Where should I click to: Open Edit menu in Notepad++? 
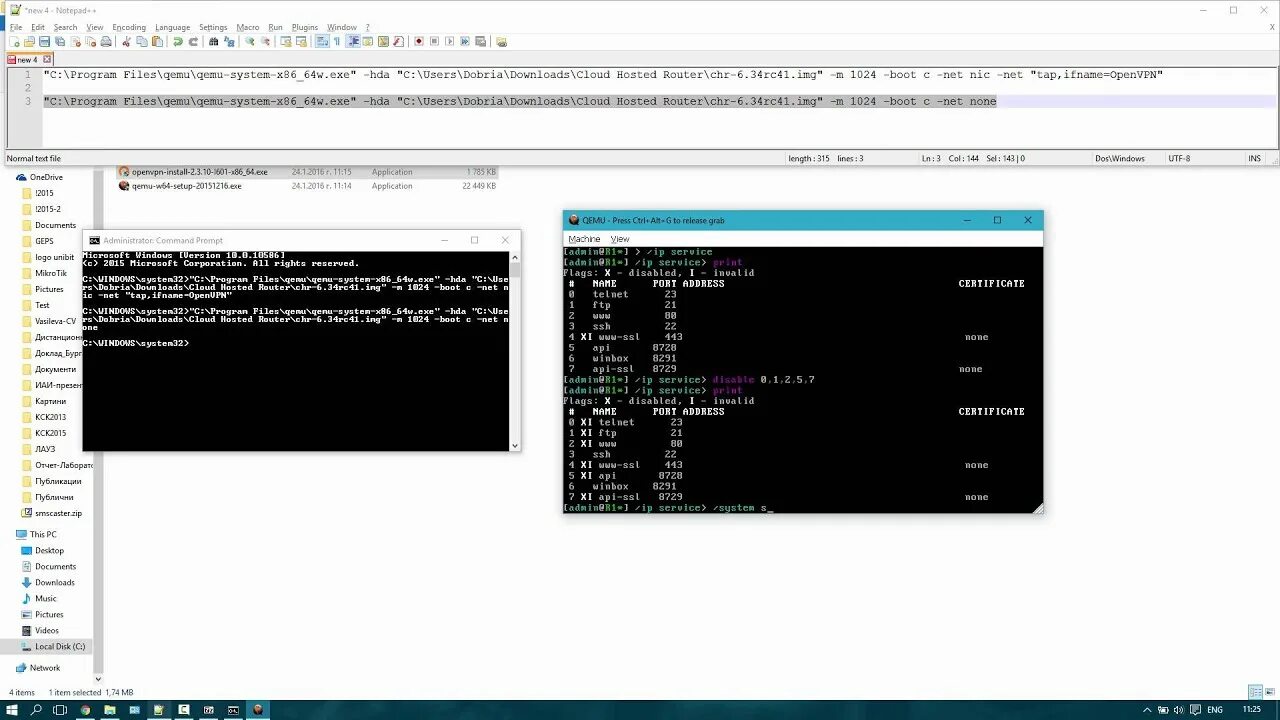(38, 27)
